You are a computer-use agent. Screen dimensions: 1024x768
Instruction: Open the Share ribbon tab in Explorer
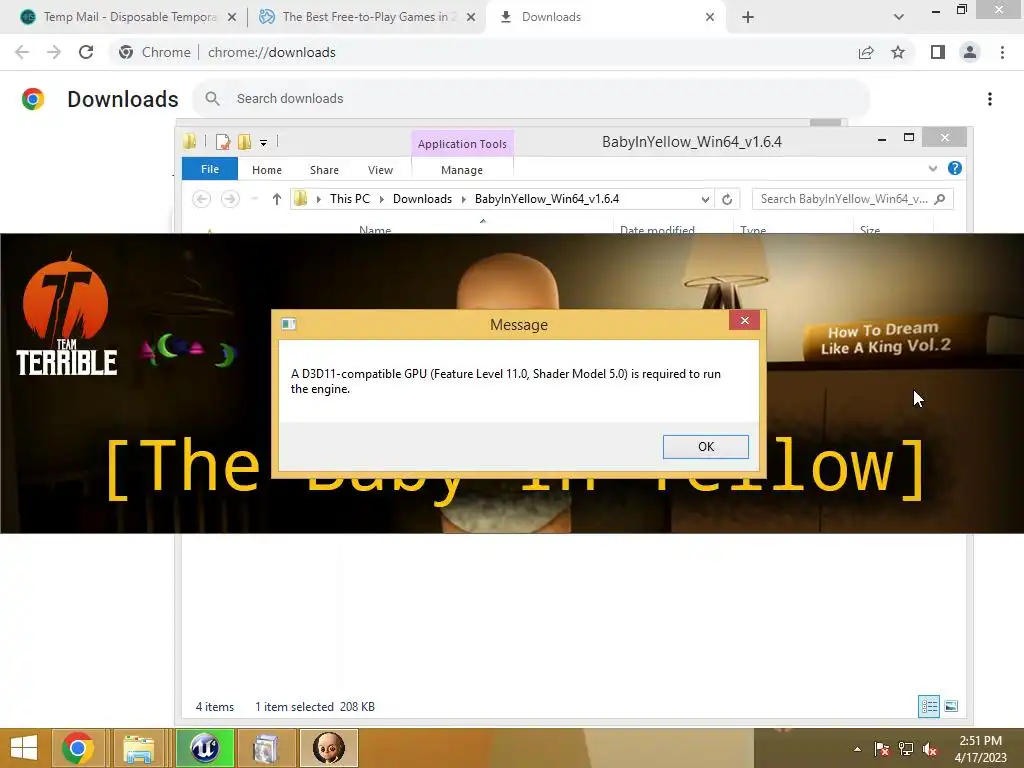coord(324,170)
